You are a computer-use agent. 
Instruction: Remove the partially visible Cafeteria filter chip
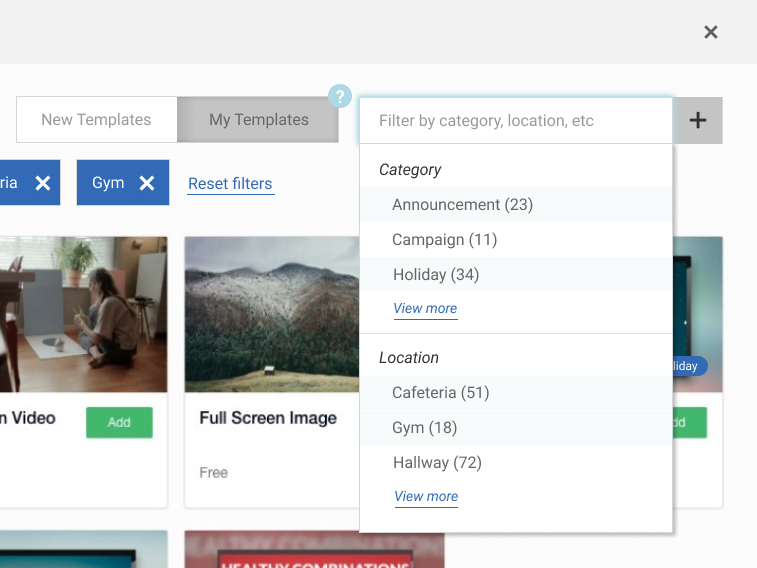(x=43, y=183)
